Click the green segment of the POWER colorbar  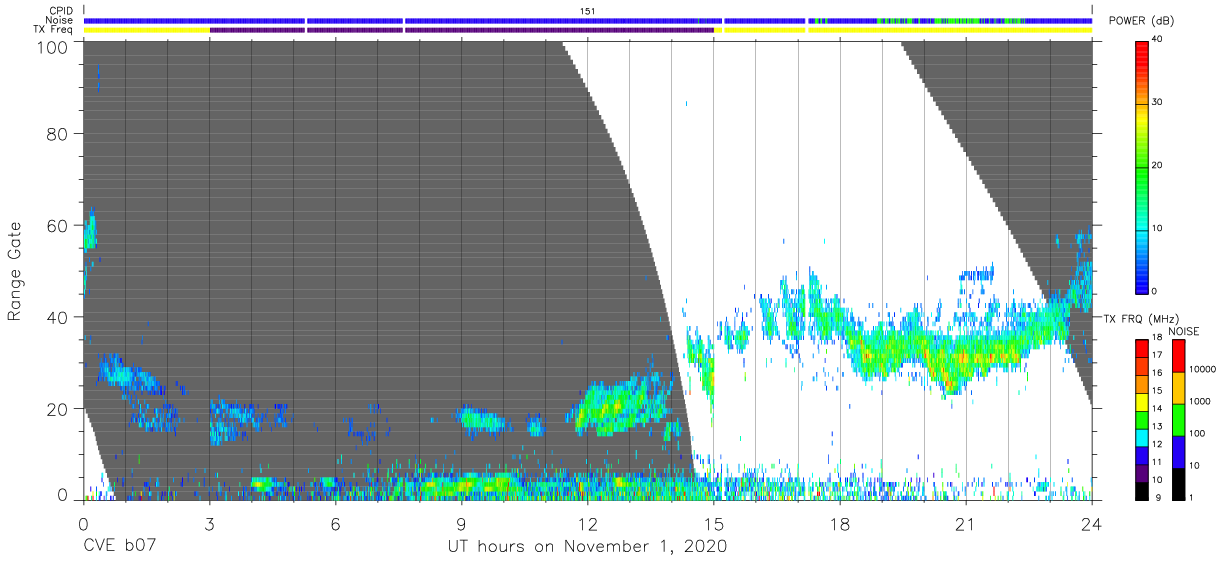pos(1142,170)
